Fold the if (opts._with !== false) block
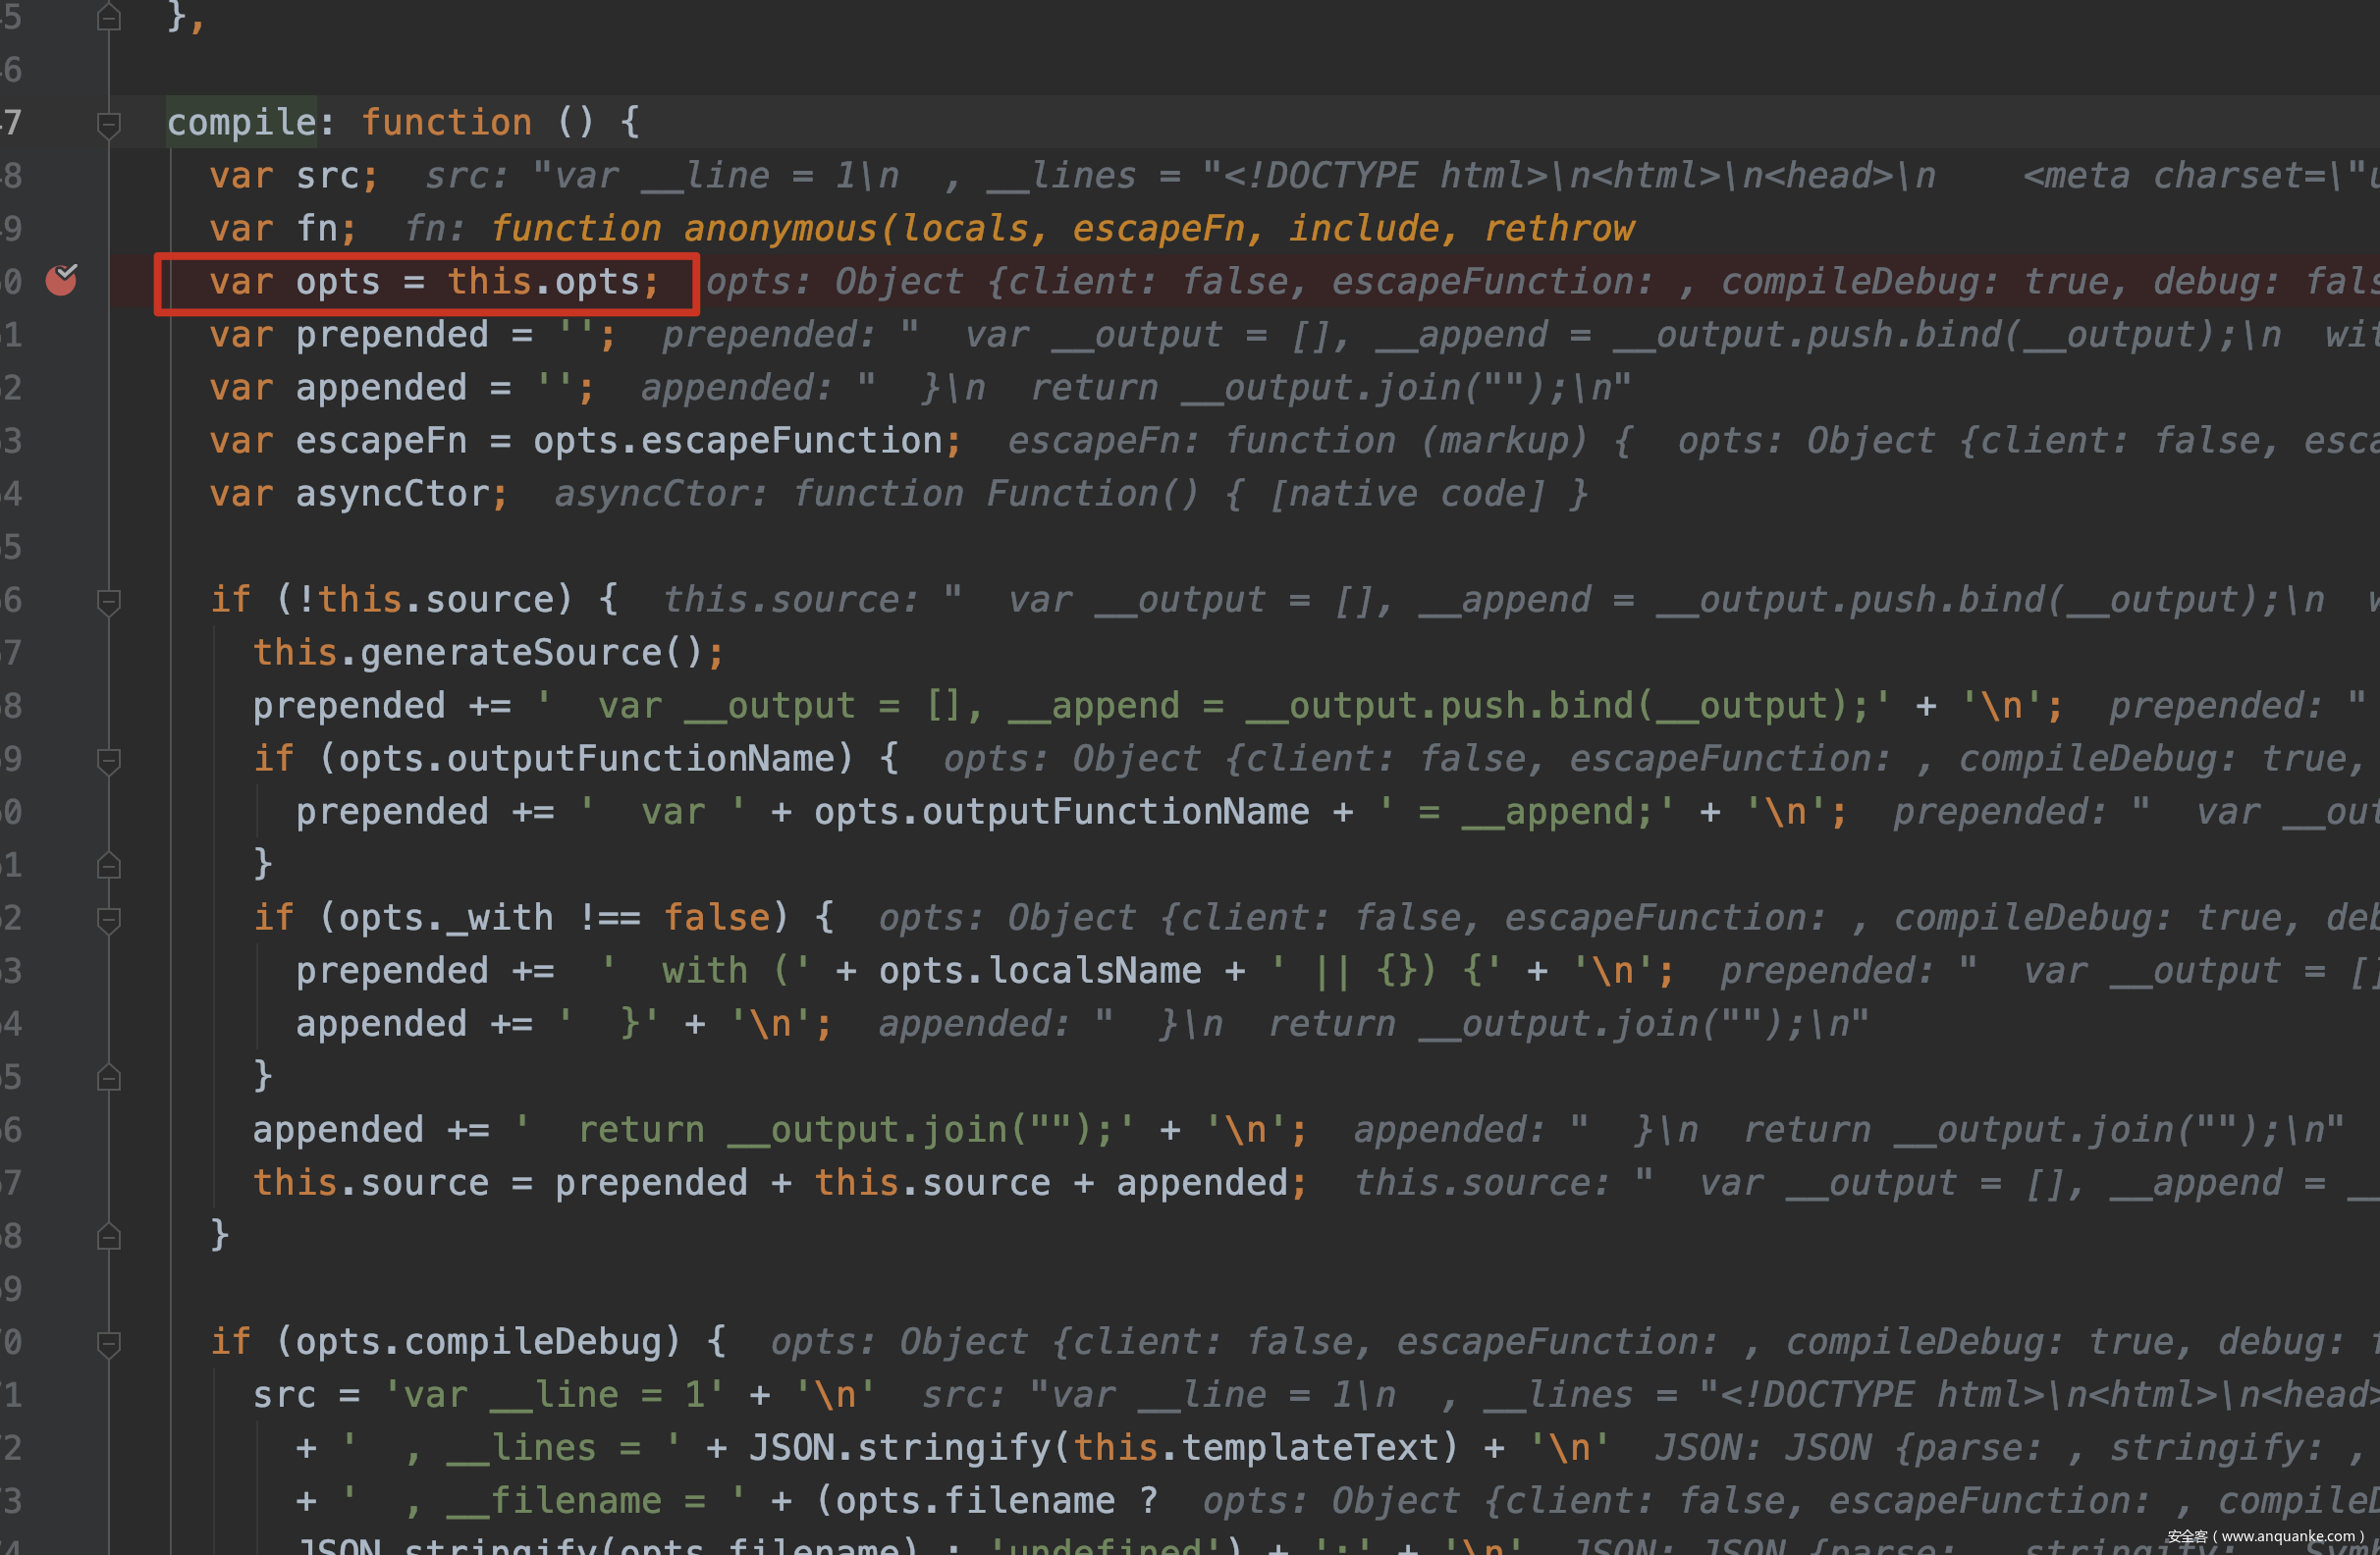Screen dimensions: 2380x1555 click(x=109, y=919)
